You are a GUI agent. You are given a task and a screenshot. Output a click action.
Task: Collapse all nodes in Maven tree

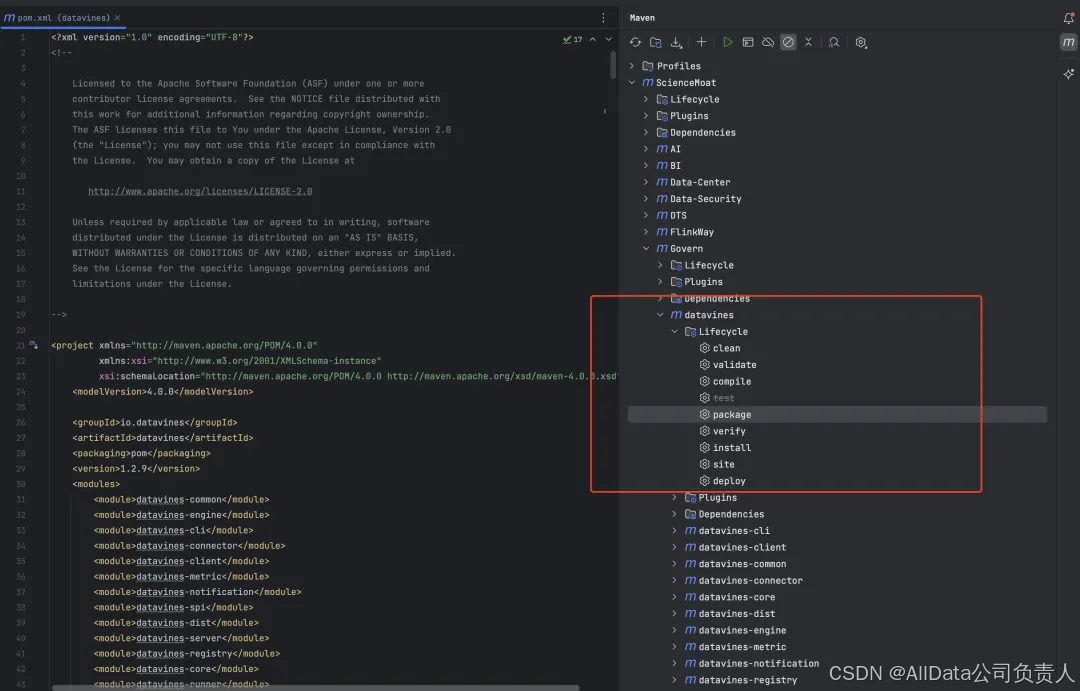(x=809, y=43)
